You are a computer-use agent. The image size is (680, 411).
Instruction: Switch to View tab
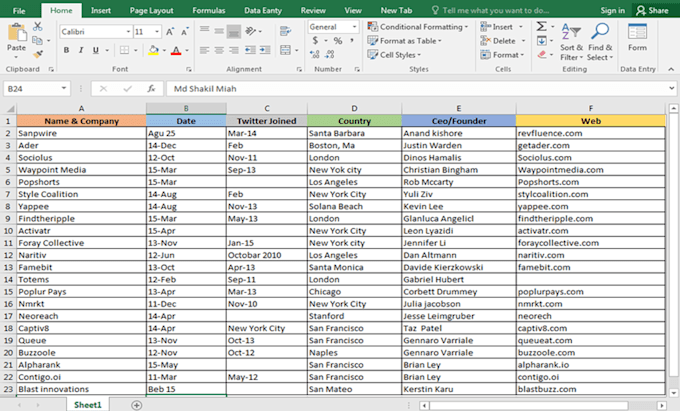pyautogui.click(x=353, y=10)
